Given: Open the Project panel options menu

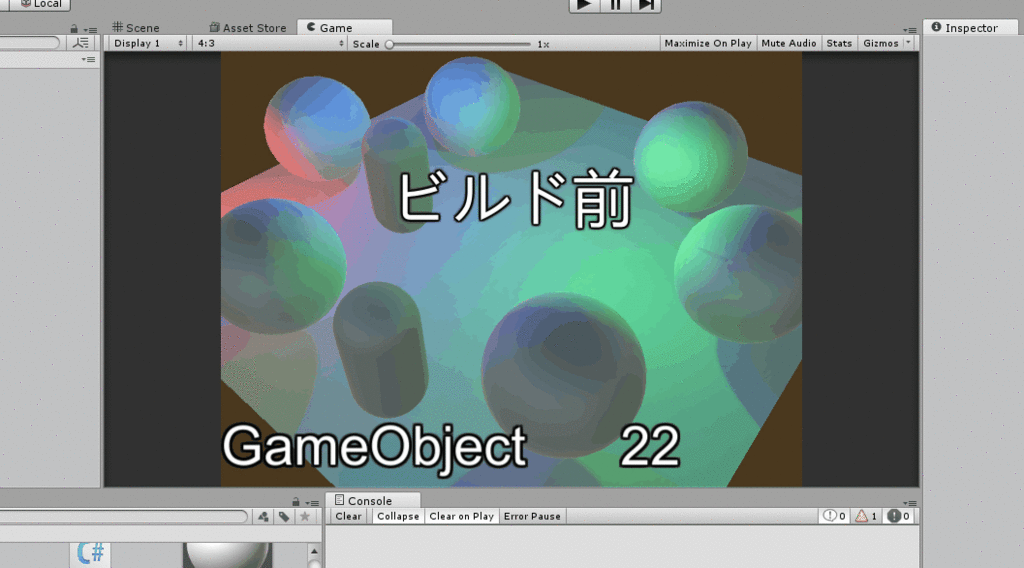Looking at the screenshot, I should pos(312,503).
